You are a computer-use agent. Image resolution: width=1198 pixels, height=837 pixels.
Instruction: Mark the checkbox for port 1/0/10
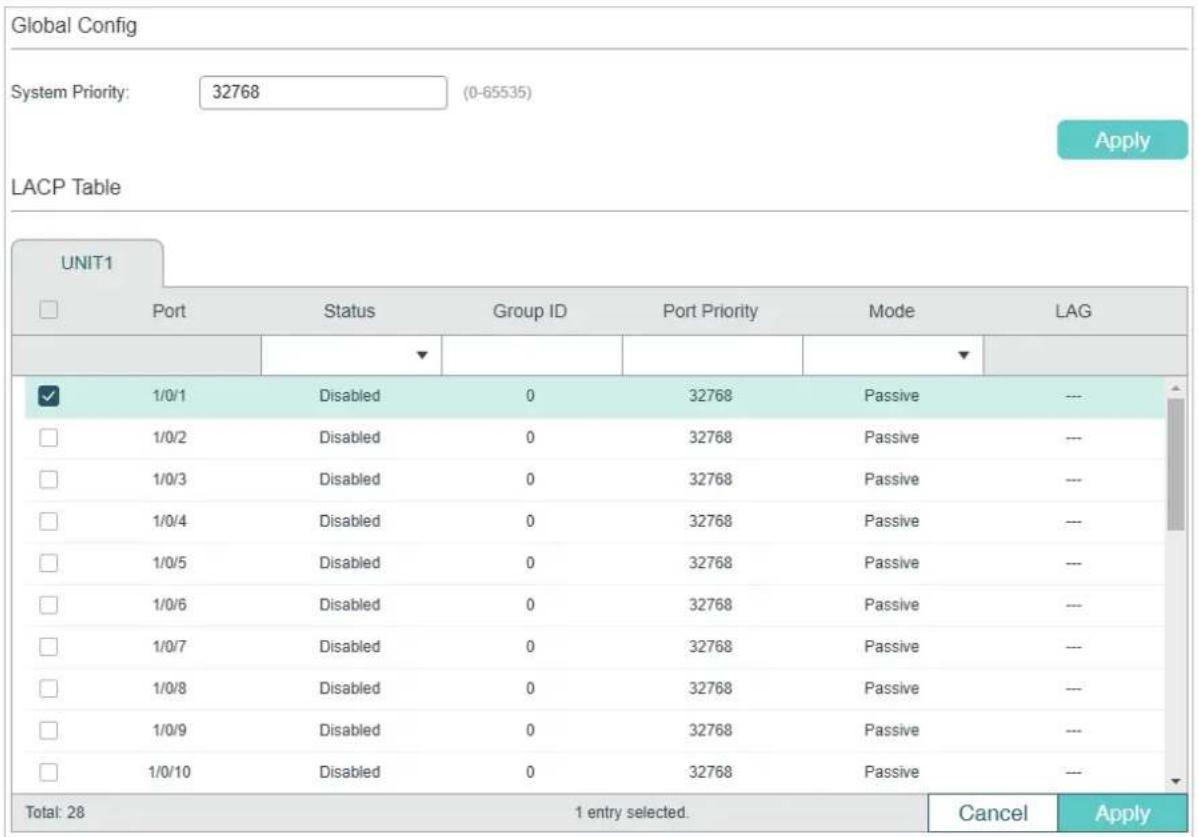(x=48, y=772)
